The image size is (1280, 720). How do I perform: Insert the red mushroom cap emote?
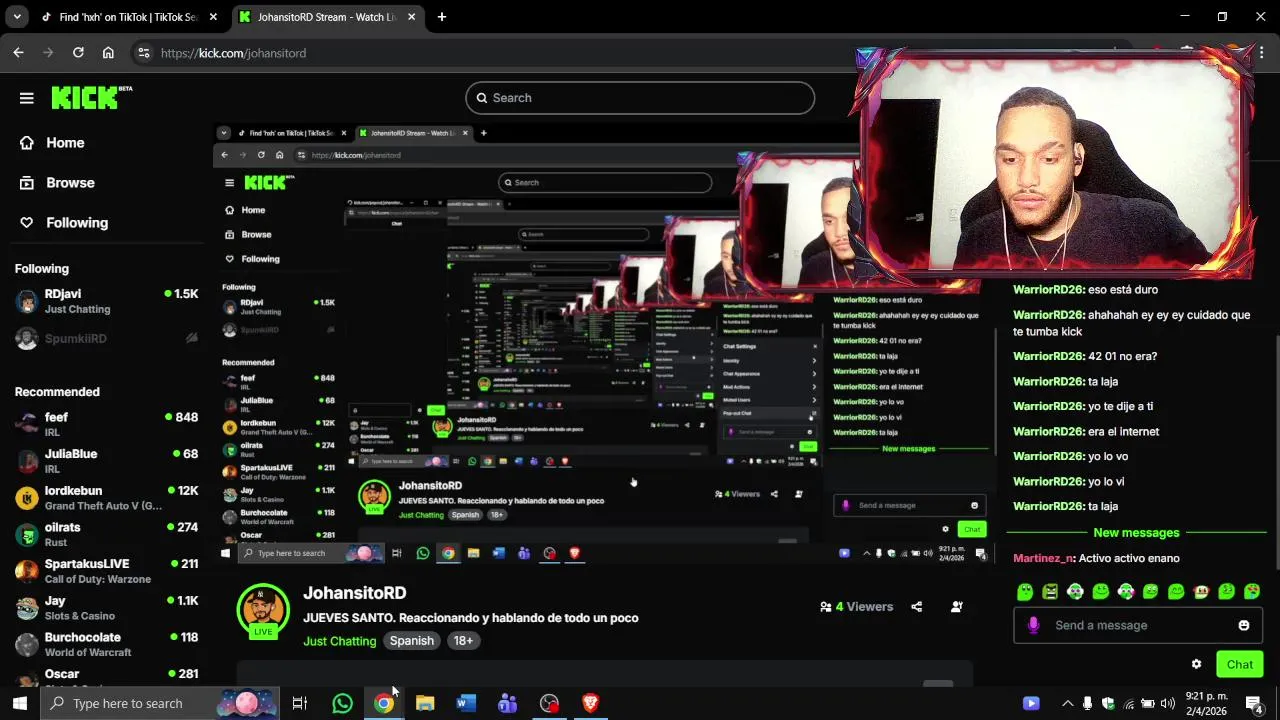click(1201, 592)
